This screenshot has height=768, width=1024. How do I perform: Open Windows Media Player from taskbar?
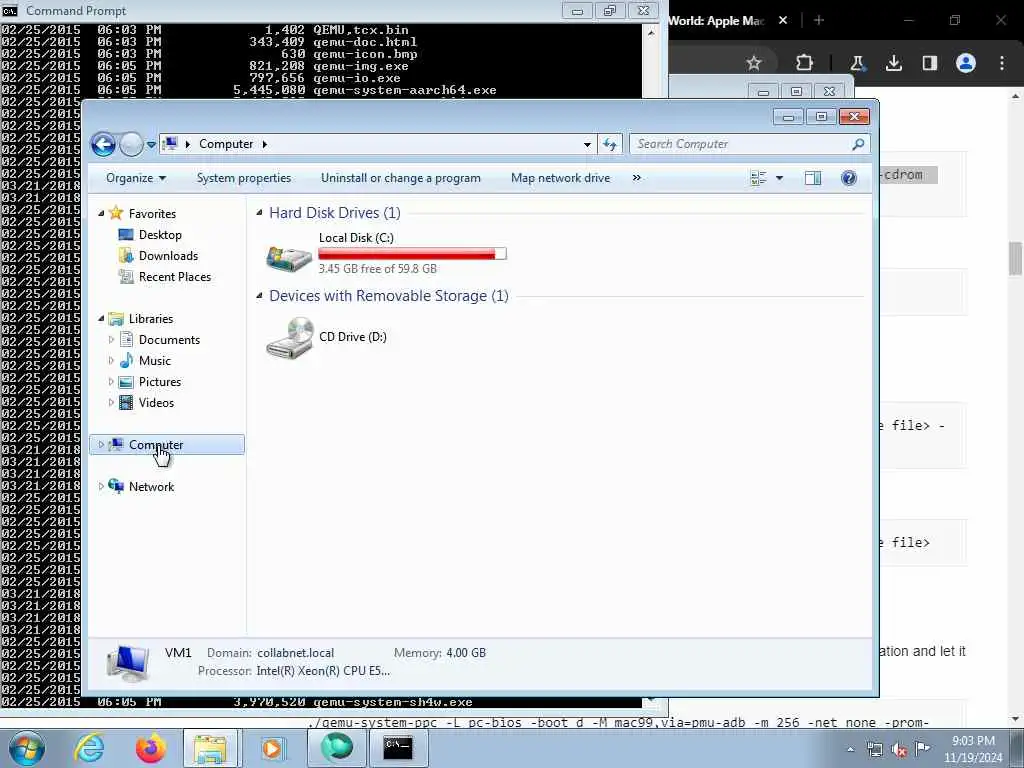(272, 748)
